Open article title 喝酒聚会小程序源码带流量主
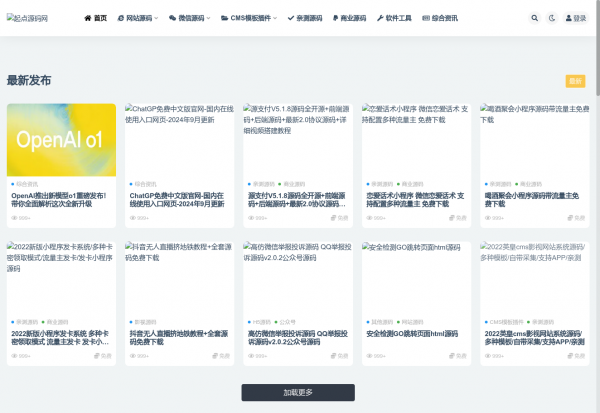This screenshot has width=600, height=413. coord(532,199)
